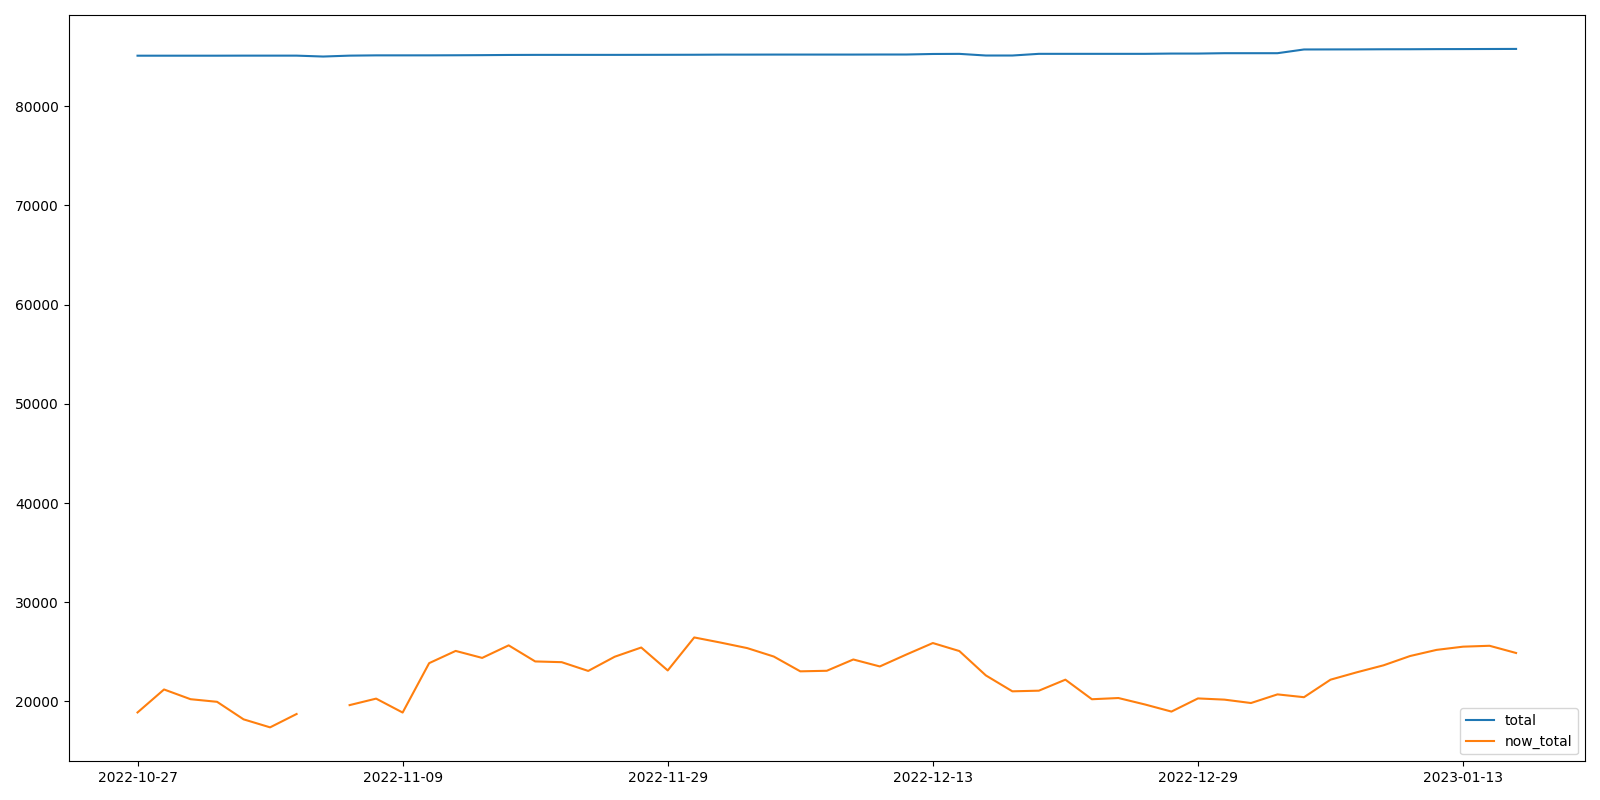Click the 40000 y-axis label

tap(39, 504)
